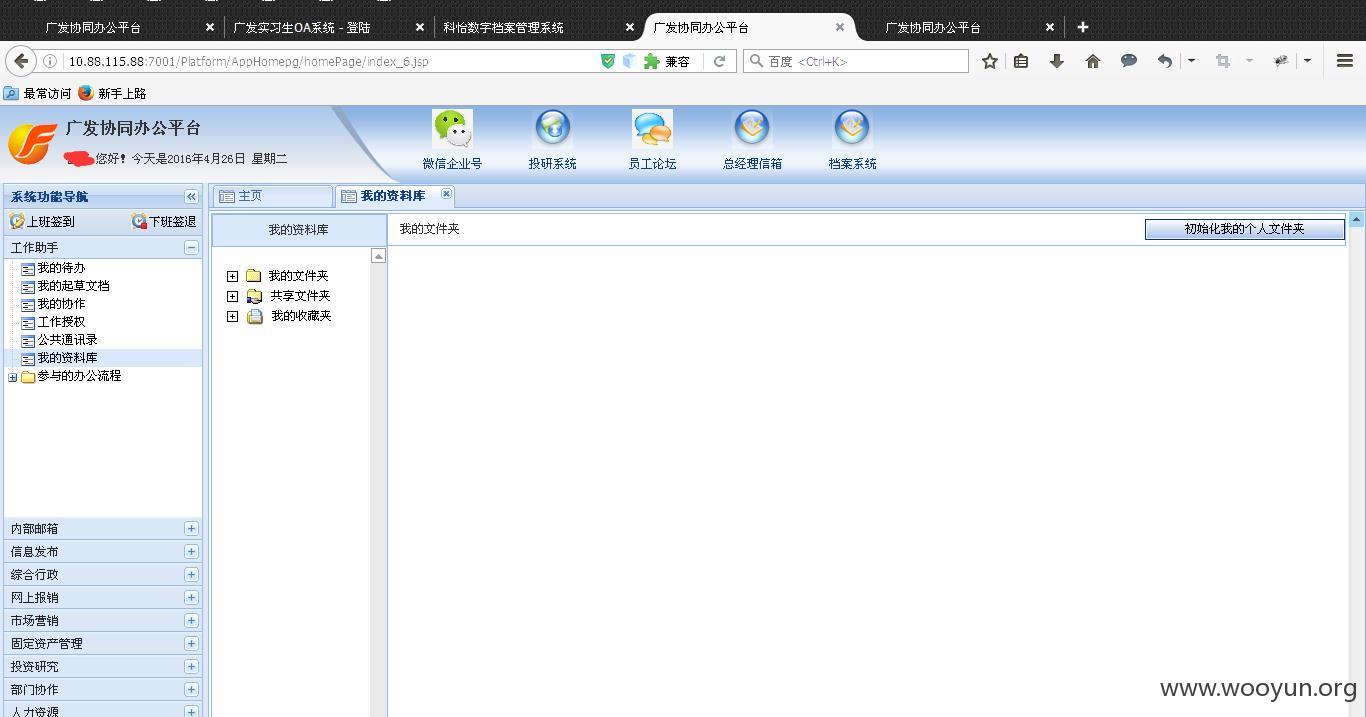This screenshot has height=717, width=1366.
Task: Open the 员工论坛 chat bubbles icon
Action: [652, 128]
